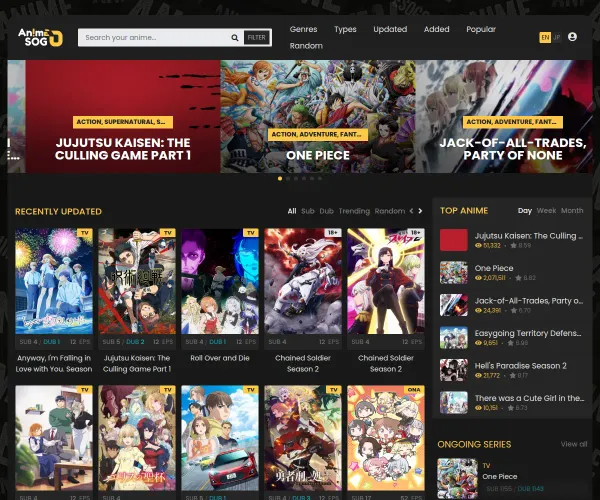Open the ONA tagged chibi girls poster

tap(386, 438)
